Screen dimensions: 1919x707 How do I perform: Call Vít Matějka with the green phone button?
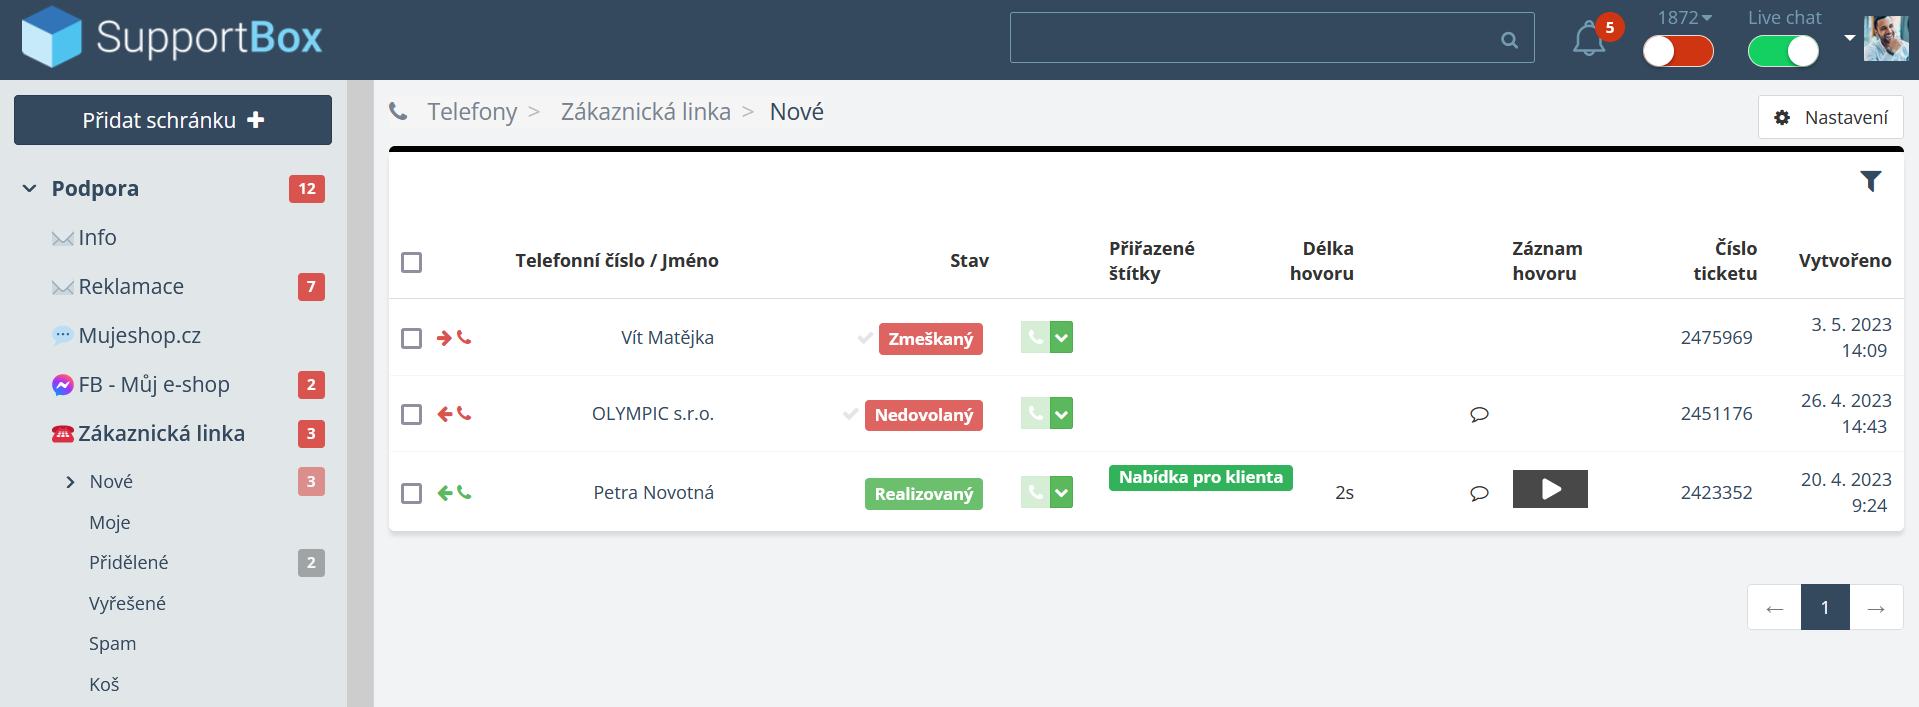click(x=1035, y=337)
